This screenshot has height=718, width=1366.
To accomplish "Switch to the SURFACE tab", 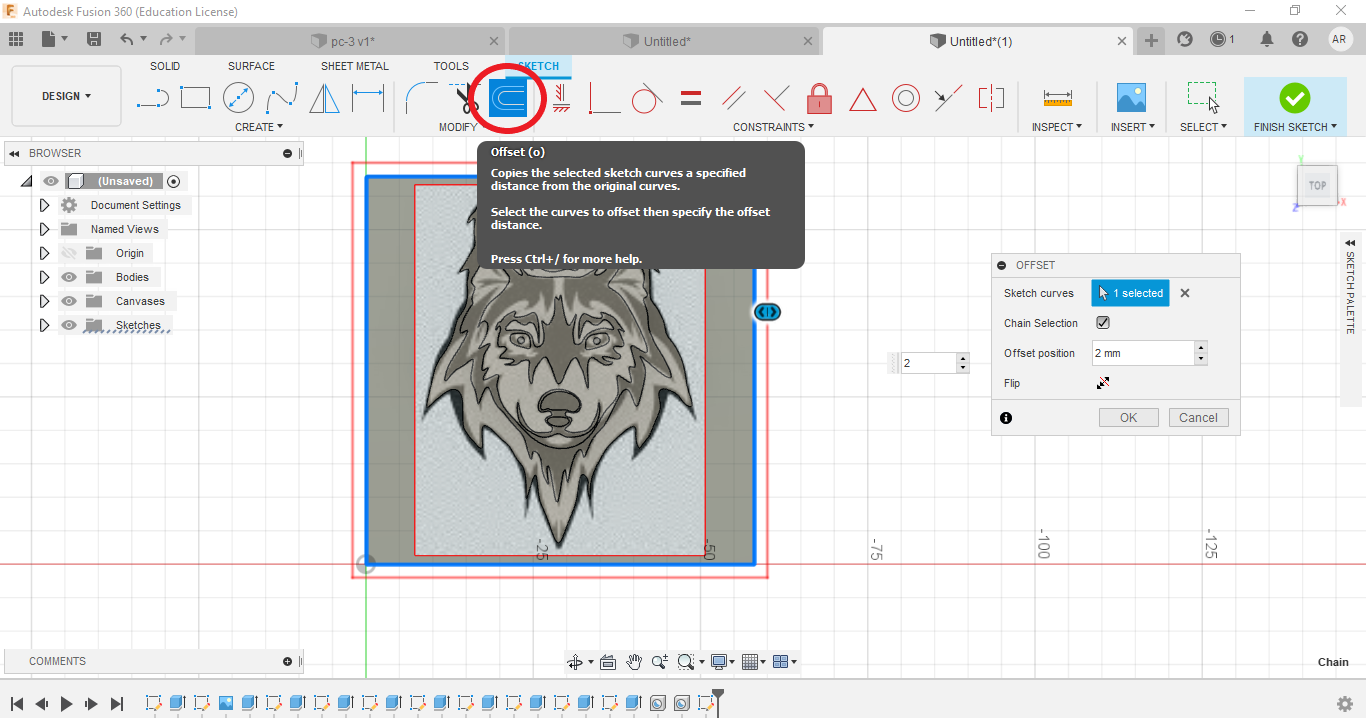I will pyautogui.click(x=251, y=66).
